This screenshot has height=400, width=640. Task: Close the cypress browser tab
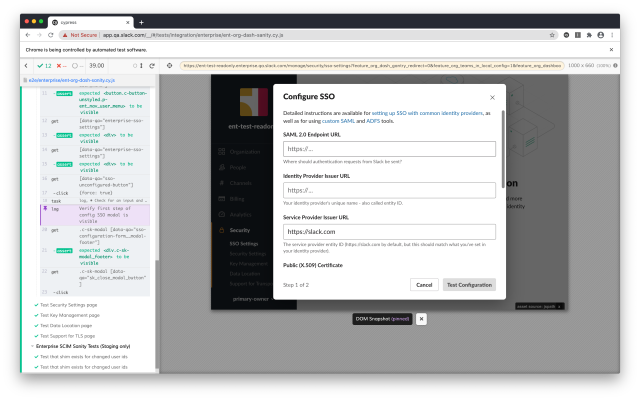point(128,22)
